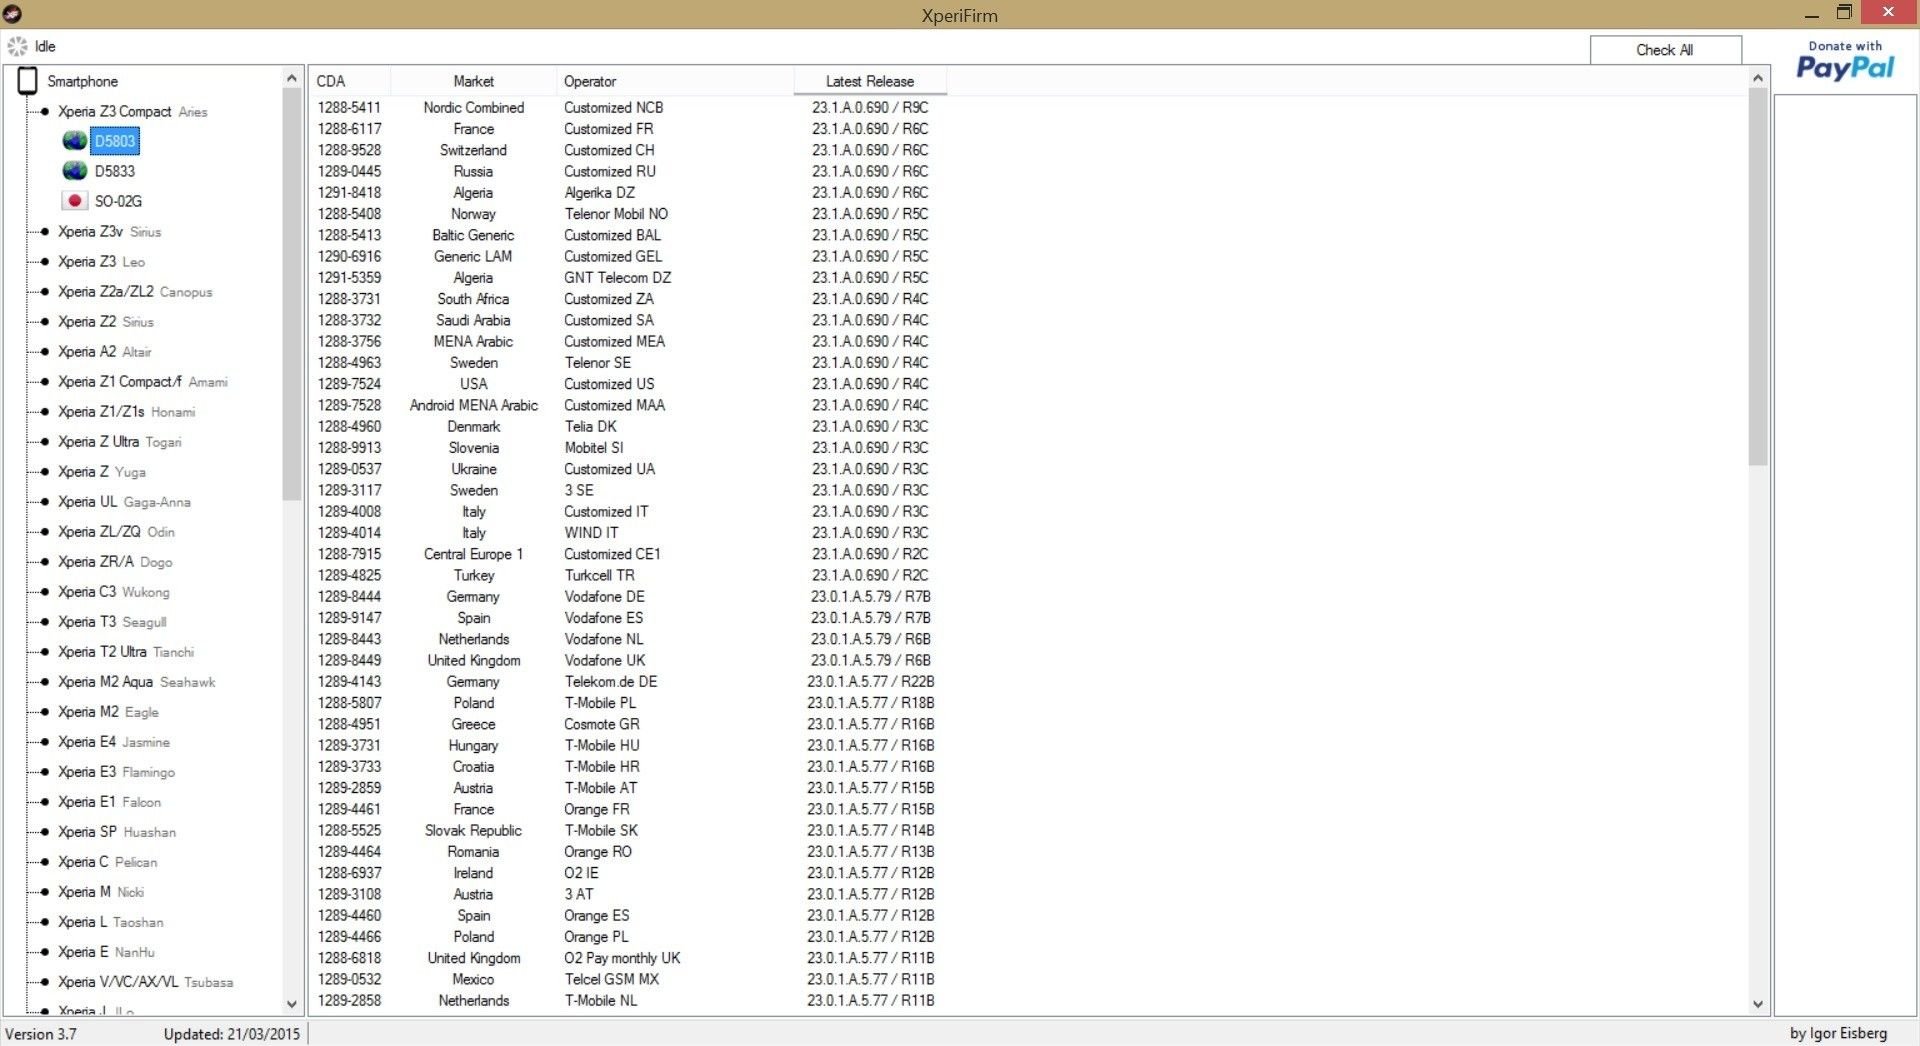Open the Xperia SP Huashan tree item
The width and height of the screenshot is (1920, 1046).
pos(116,831)
